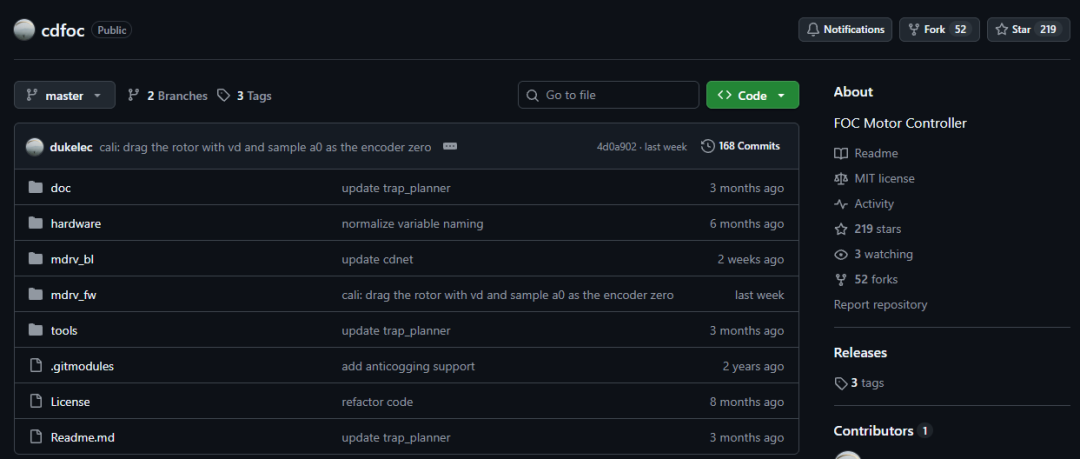
Task: Click the file icon beside Readme.md
Action: pyautogui.click(x=36, y=437)
